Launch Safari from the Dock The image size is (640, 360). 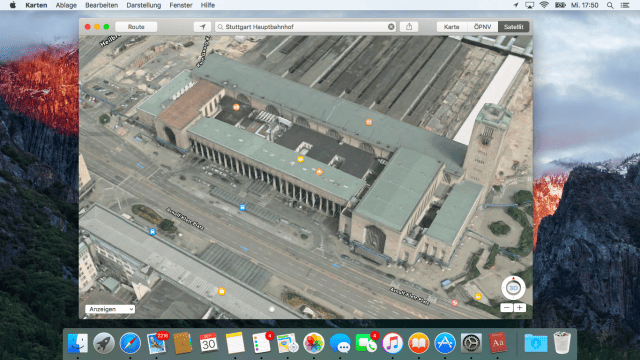click(130, 343)
